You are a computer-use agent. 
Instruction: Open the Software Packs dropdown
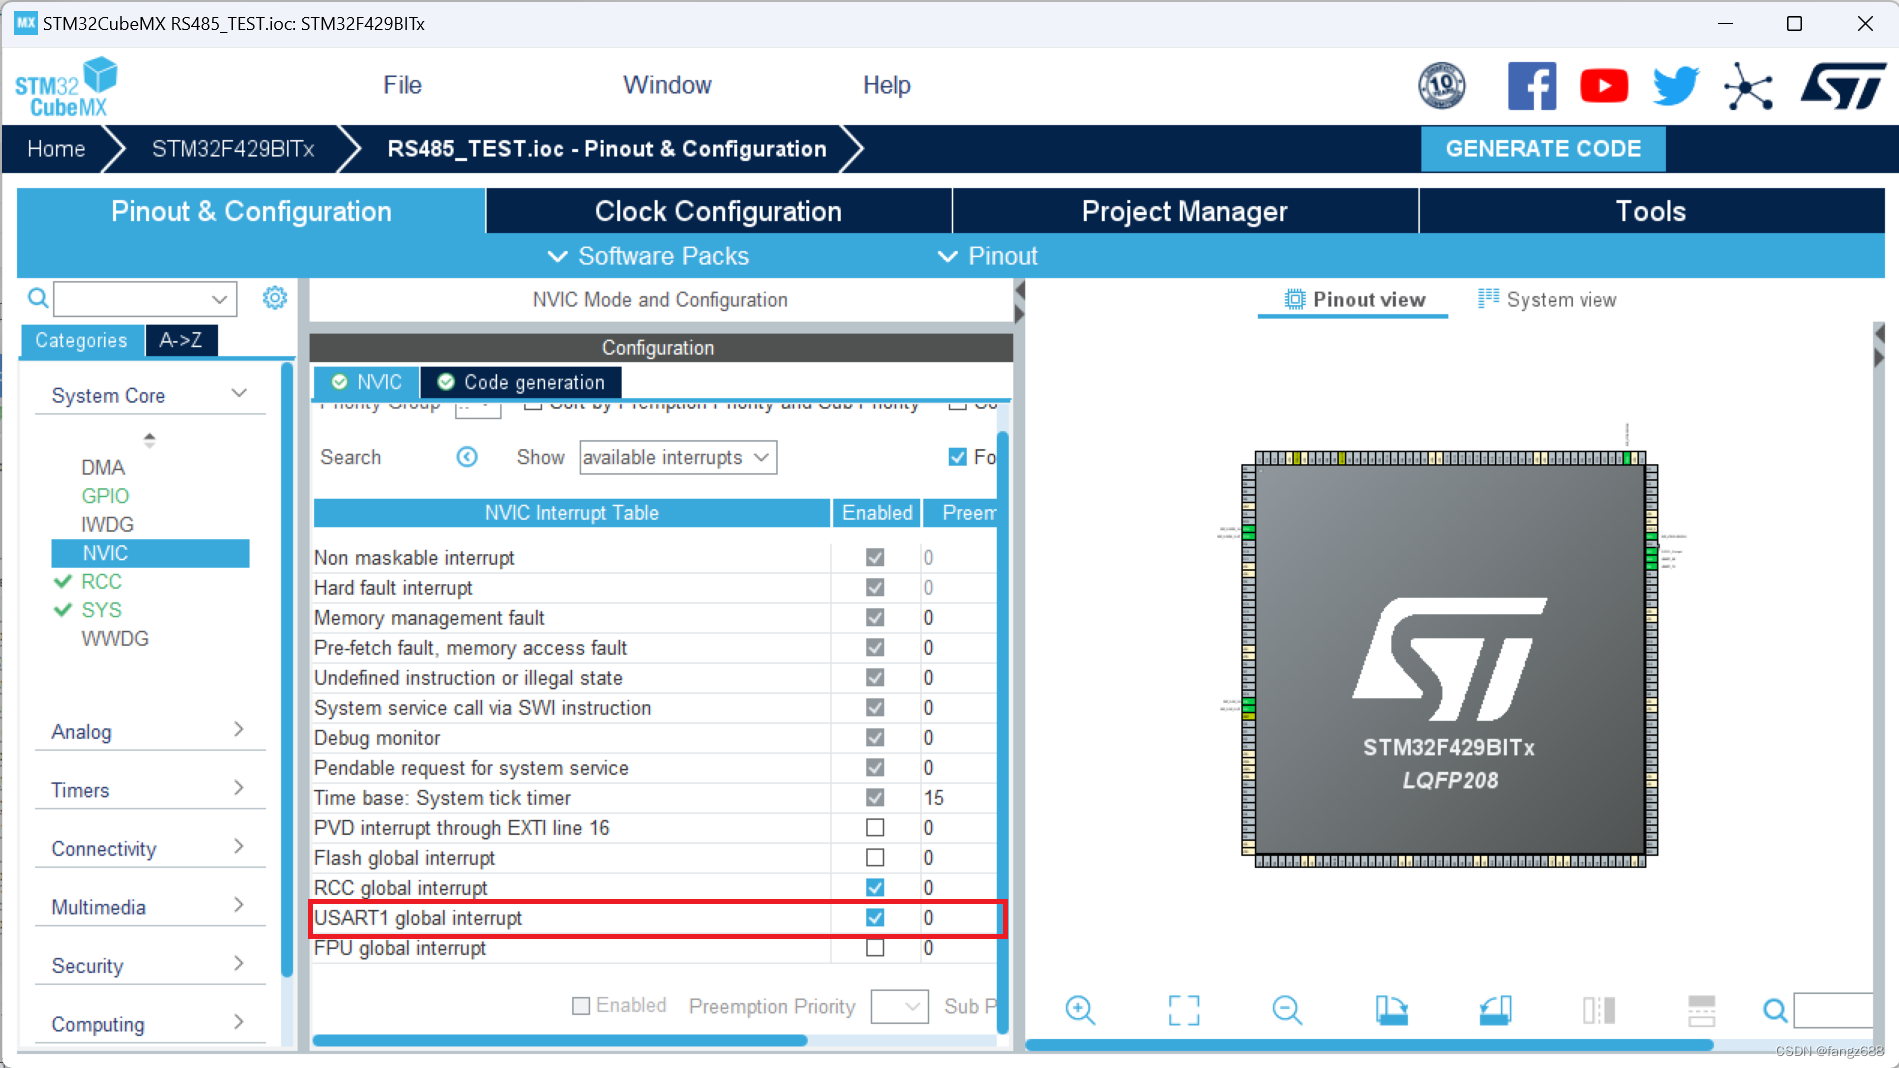point(648,256)
